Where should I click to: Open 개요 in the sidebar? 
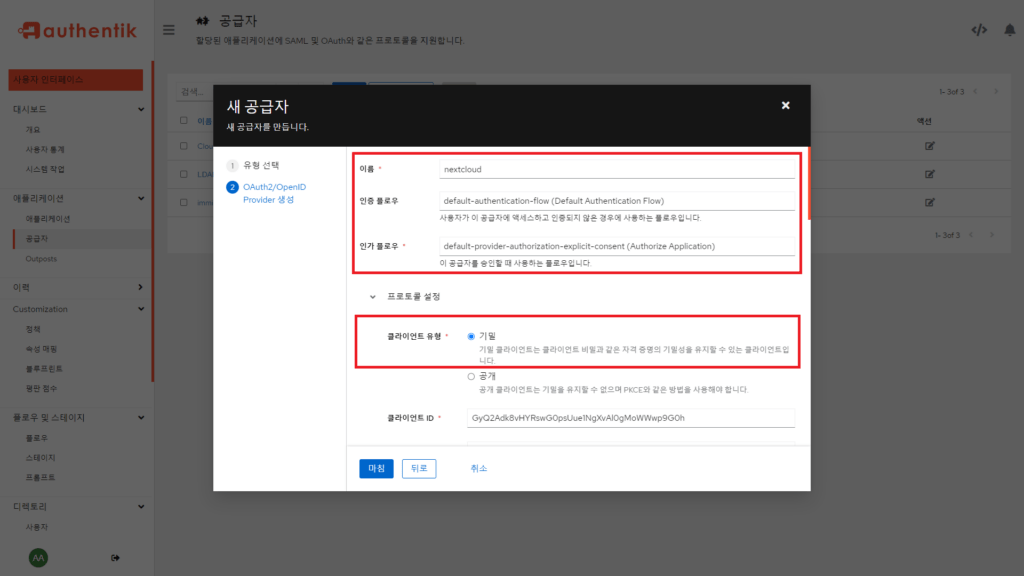[33, 129]
